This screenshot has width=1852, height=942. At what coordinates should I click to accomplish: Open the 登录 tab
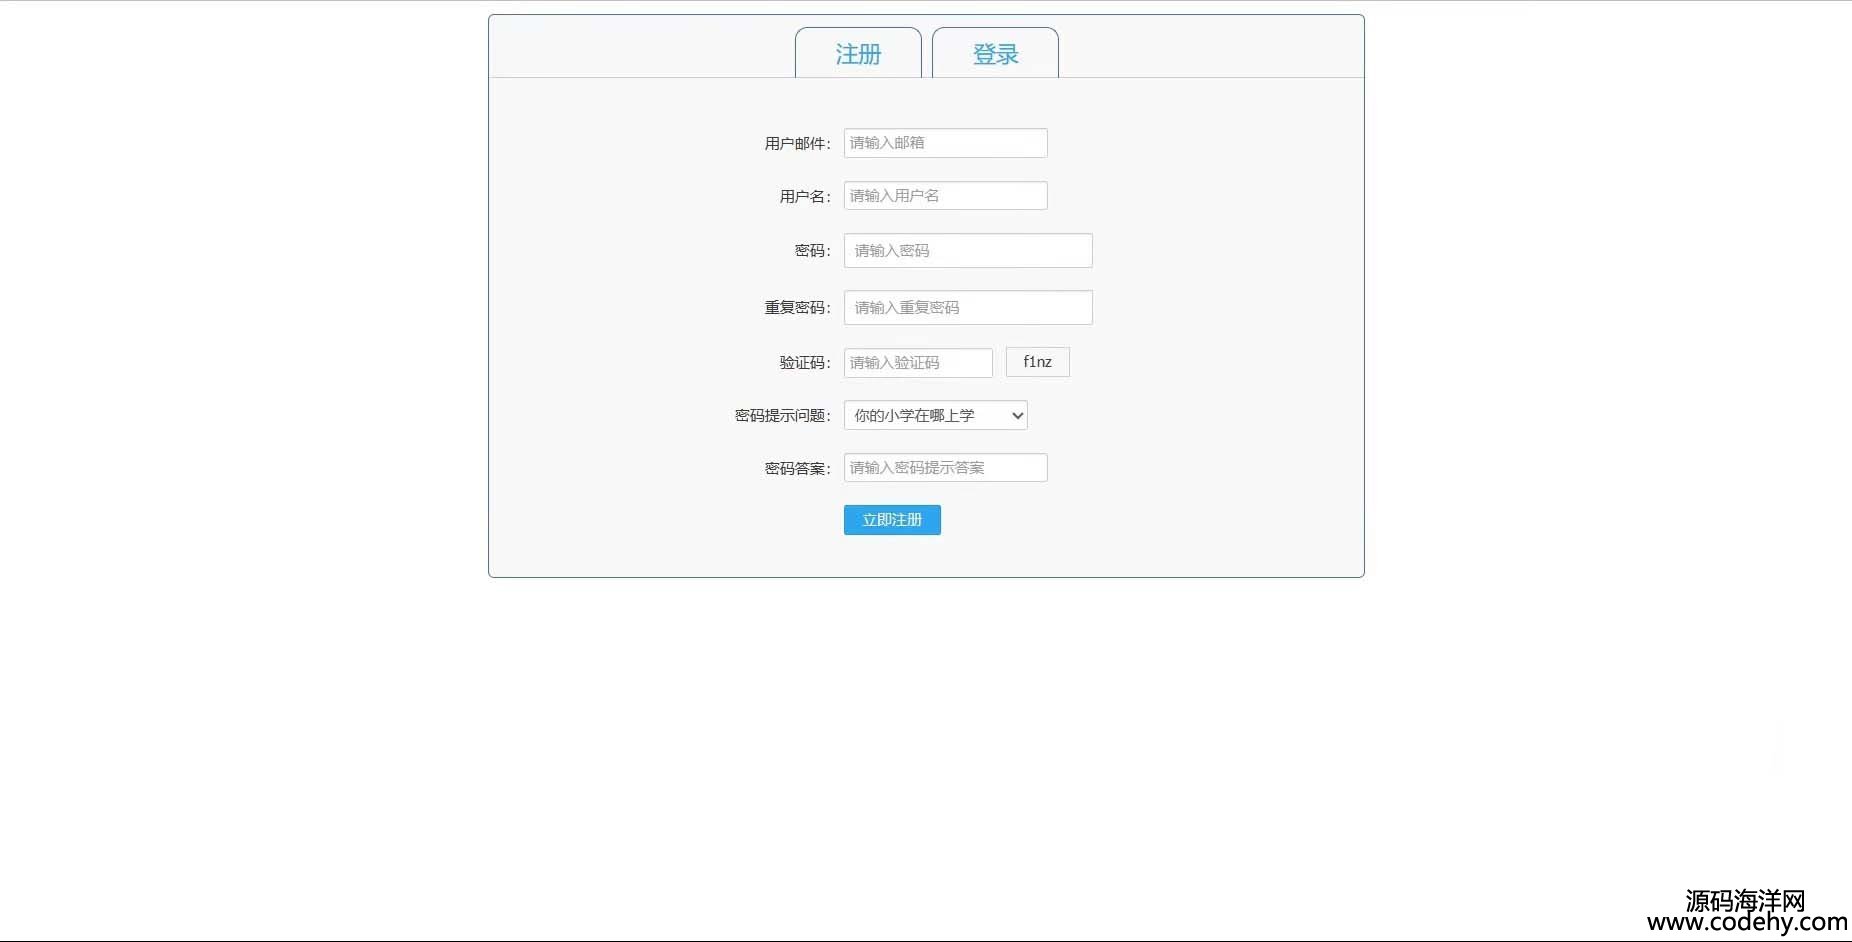(995, 53)
